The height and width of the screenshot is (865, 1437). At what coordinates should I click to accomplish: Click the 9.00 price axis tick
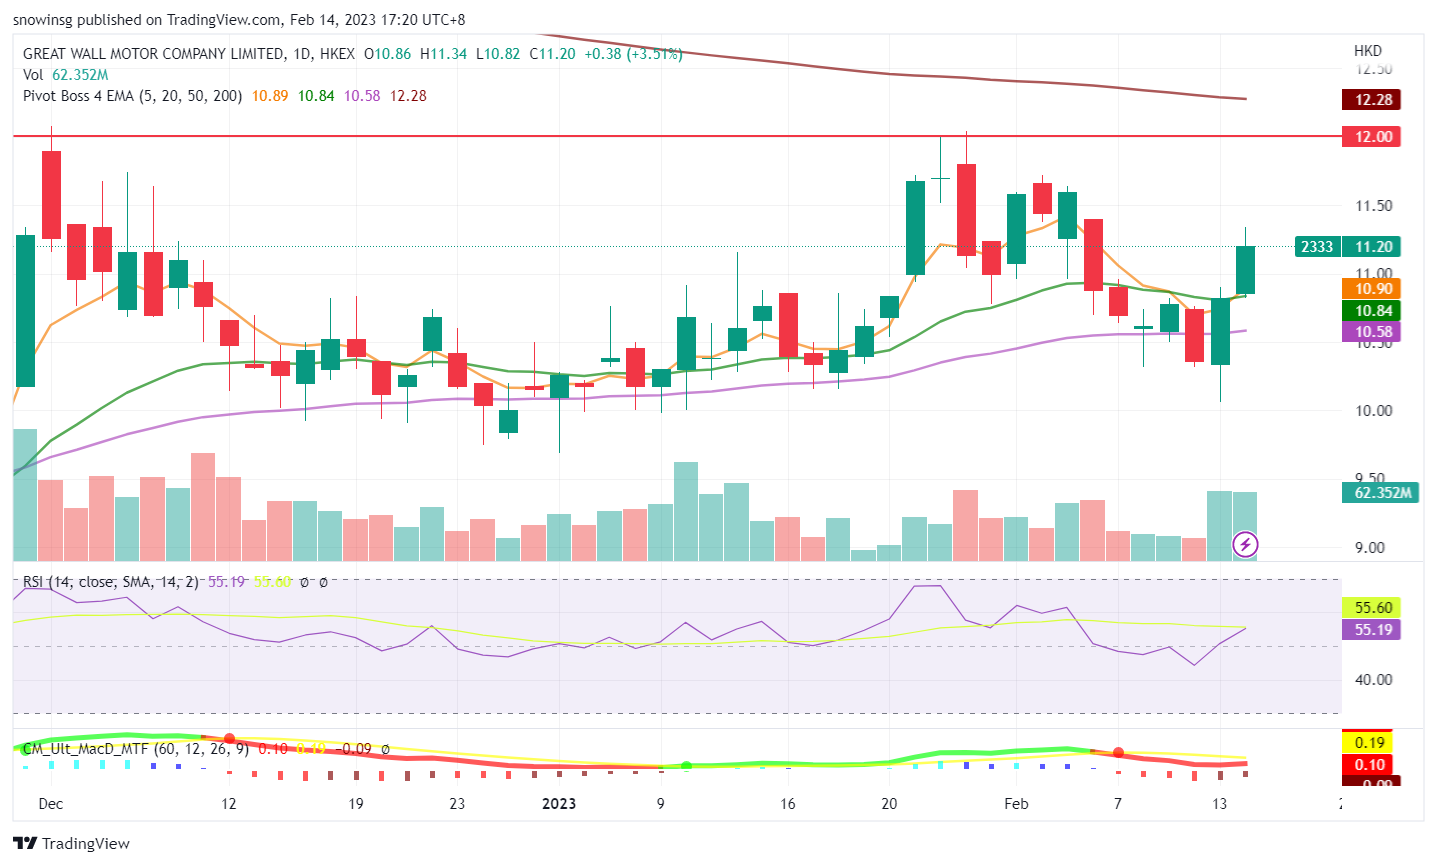coord(1369,547)
